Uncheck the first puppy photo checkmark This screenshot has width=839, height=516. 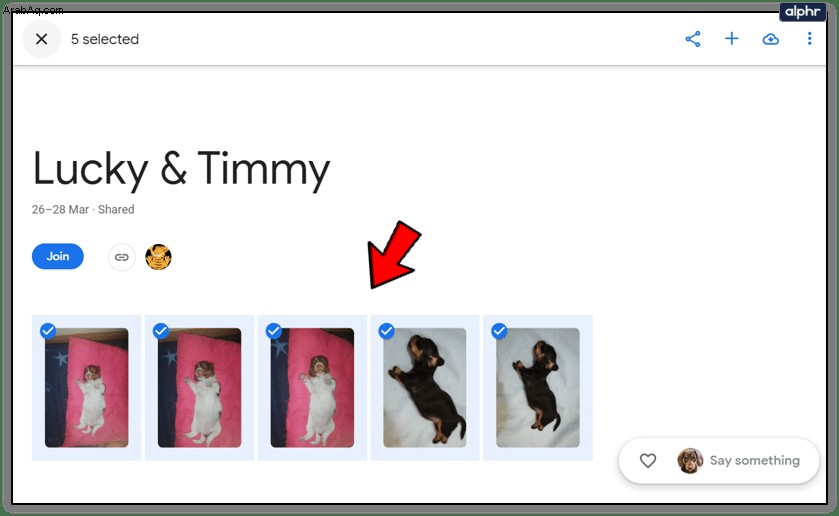48,331
